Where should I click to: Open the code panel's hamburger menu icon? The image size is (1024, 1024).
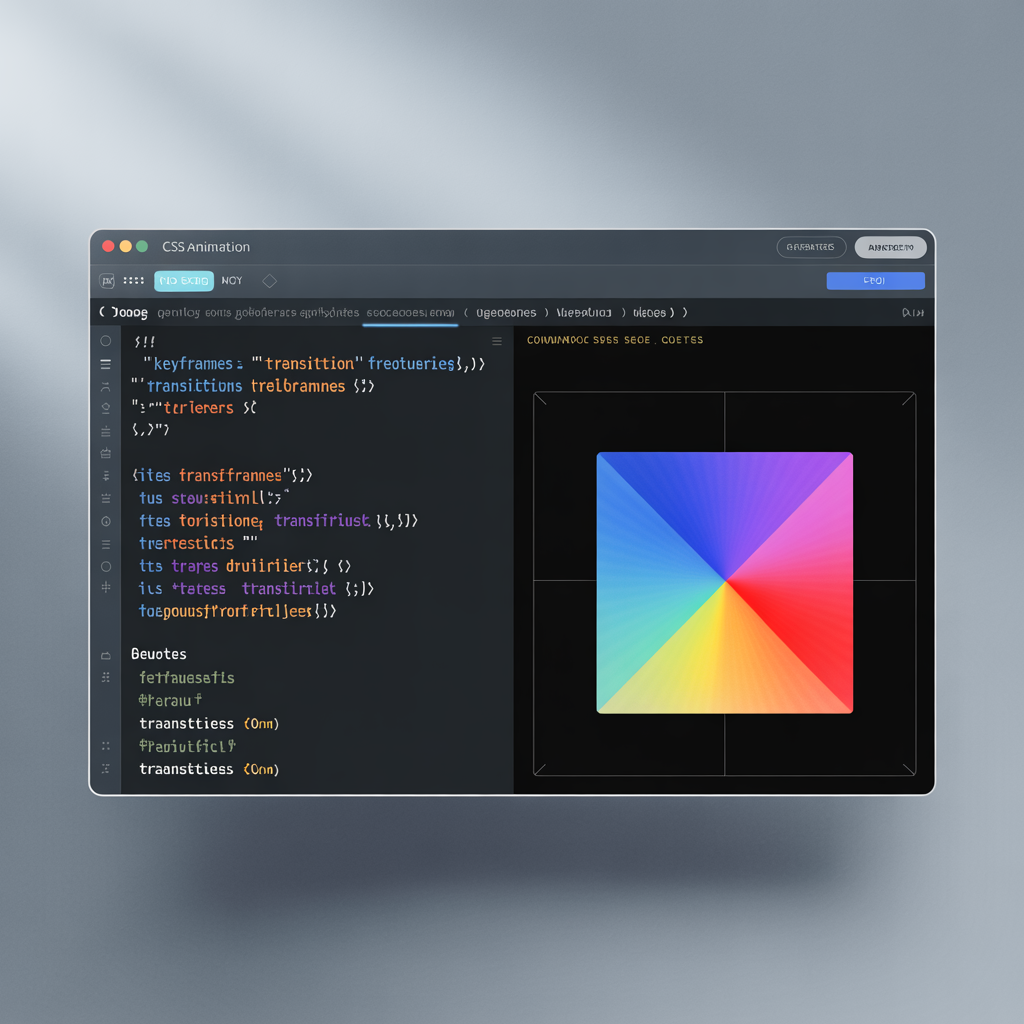(496, 341)
